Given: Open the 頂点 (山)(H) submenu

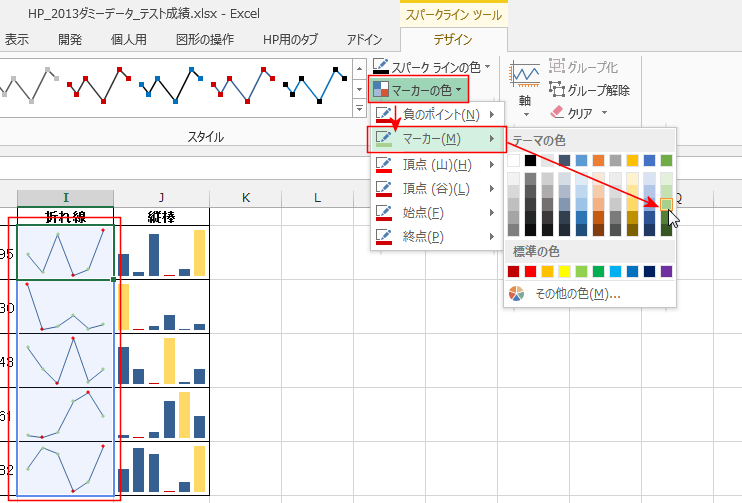Looking at the screenshot, I should pyautogui.click(x=436, y=165).
